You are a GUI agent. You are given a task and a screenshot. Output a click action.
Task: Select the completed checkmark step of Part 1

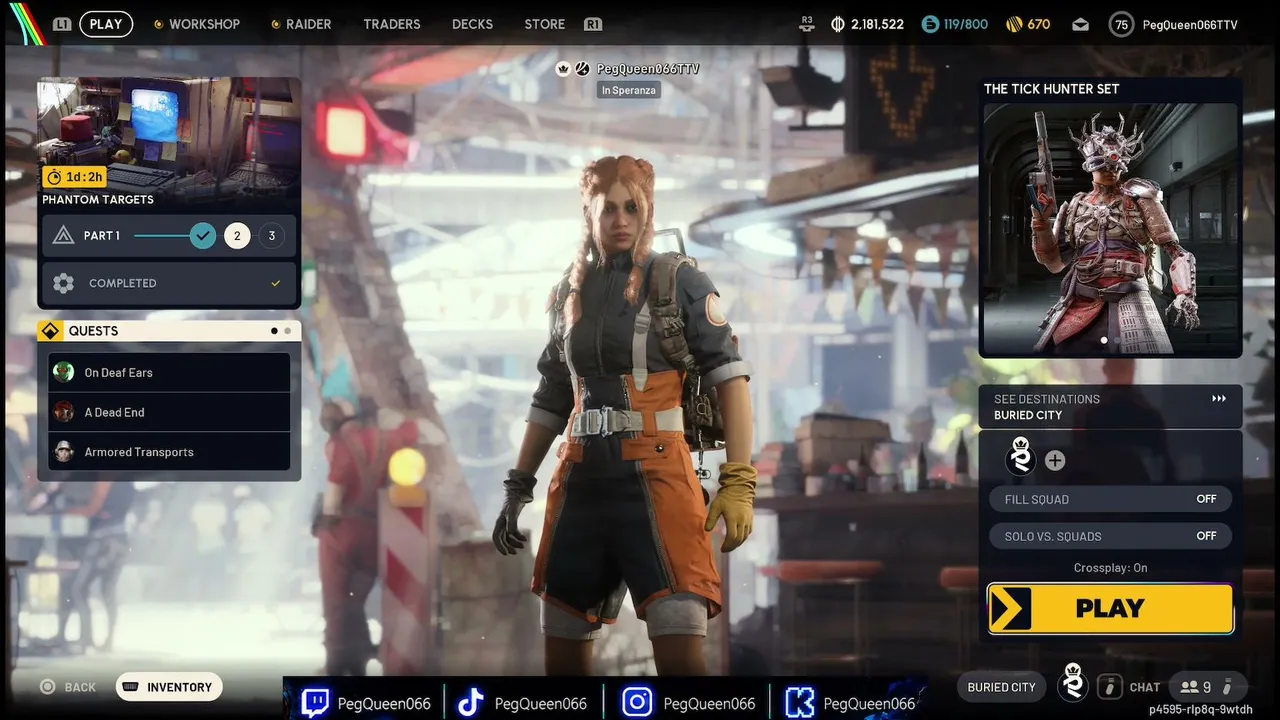click(203, 236)
